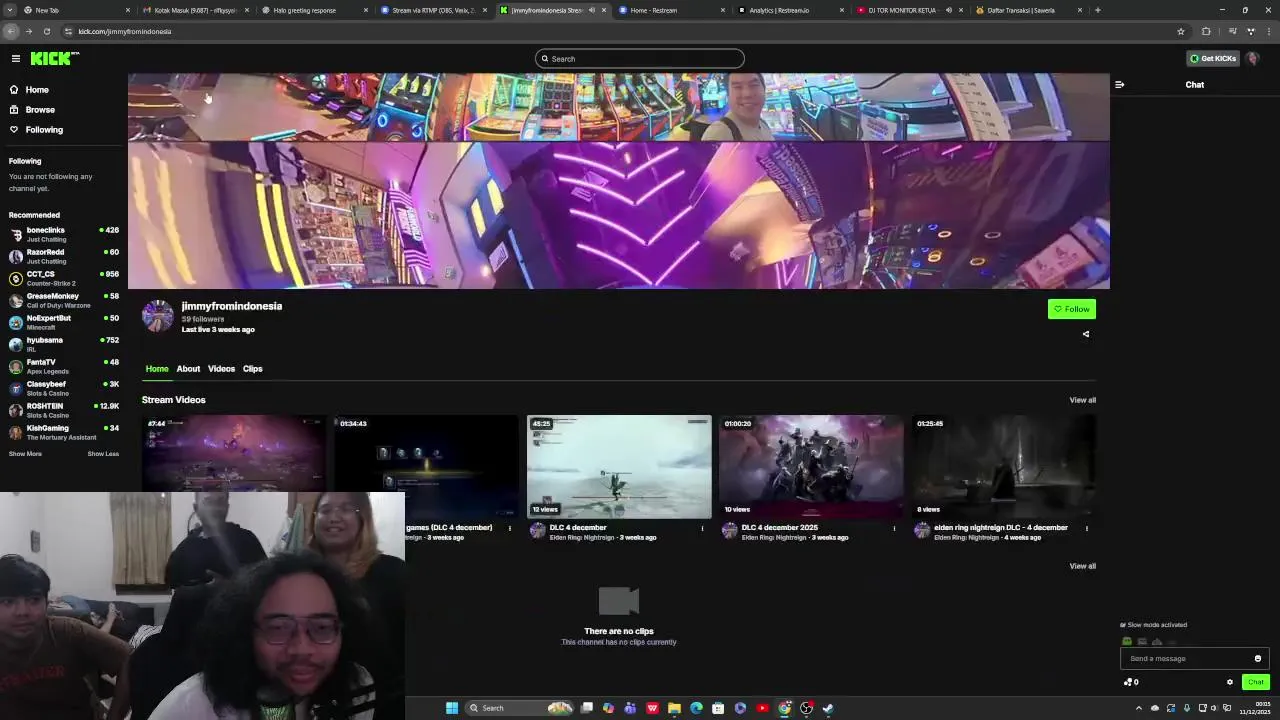
Task: Open recommended channel CCT_CS
Action: pos(63,279)
